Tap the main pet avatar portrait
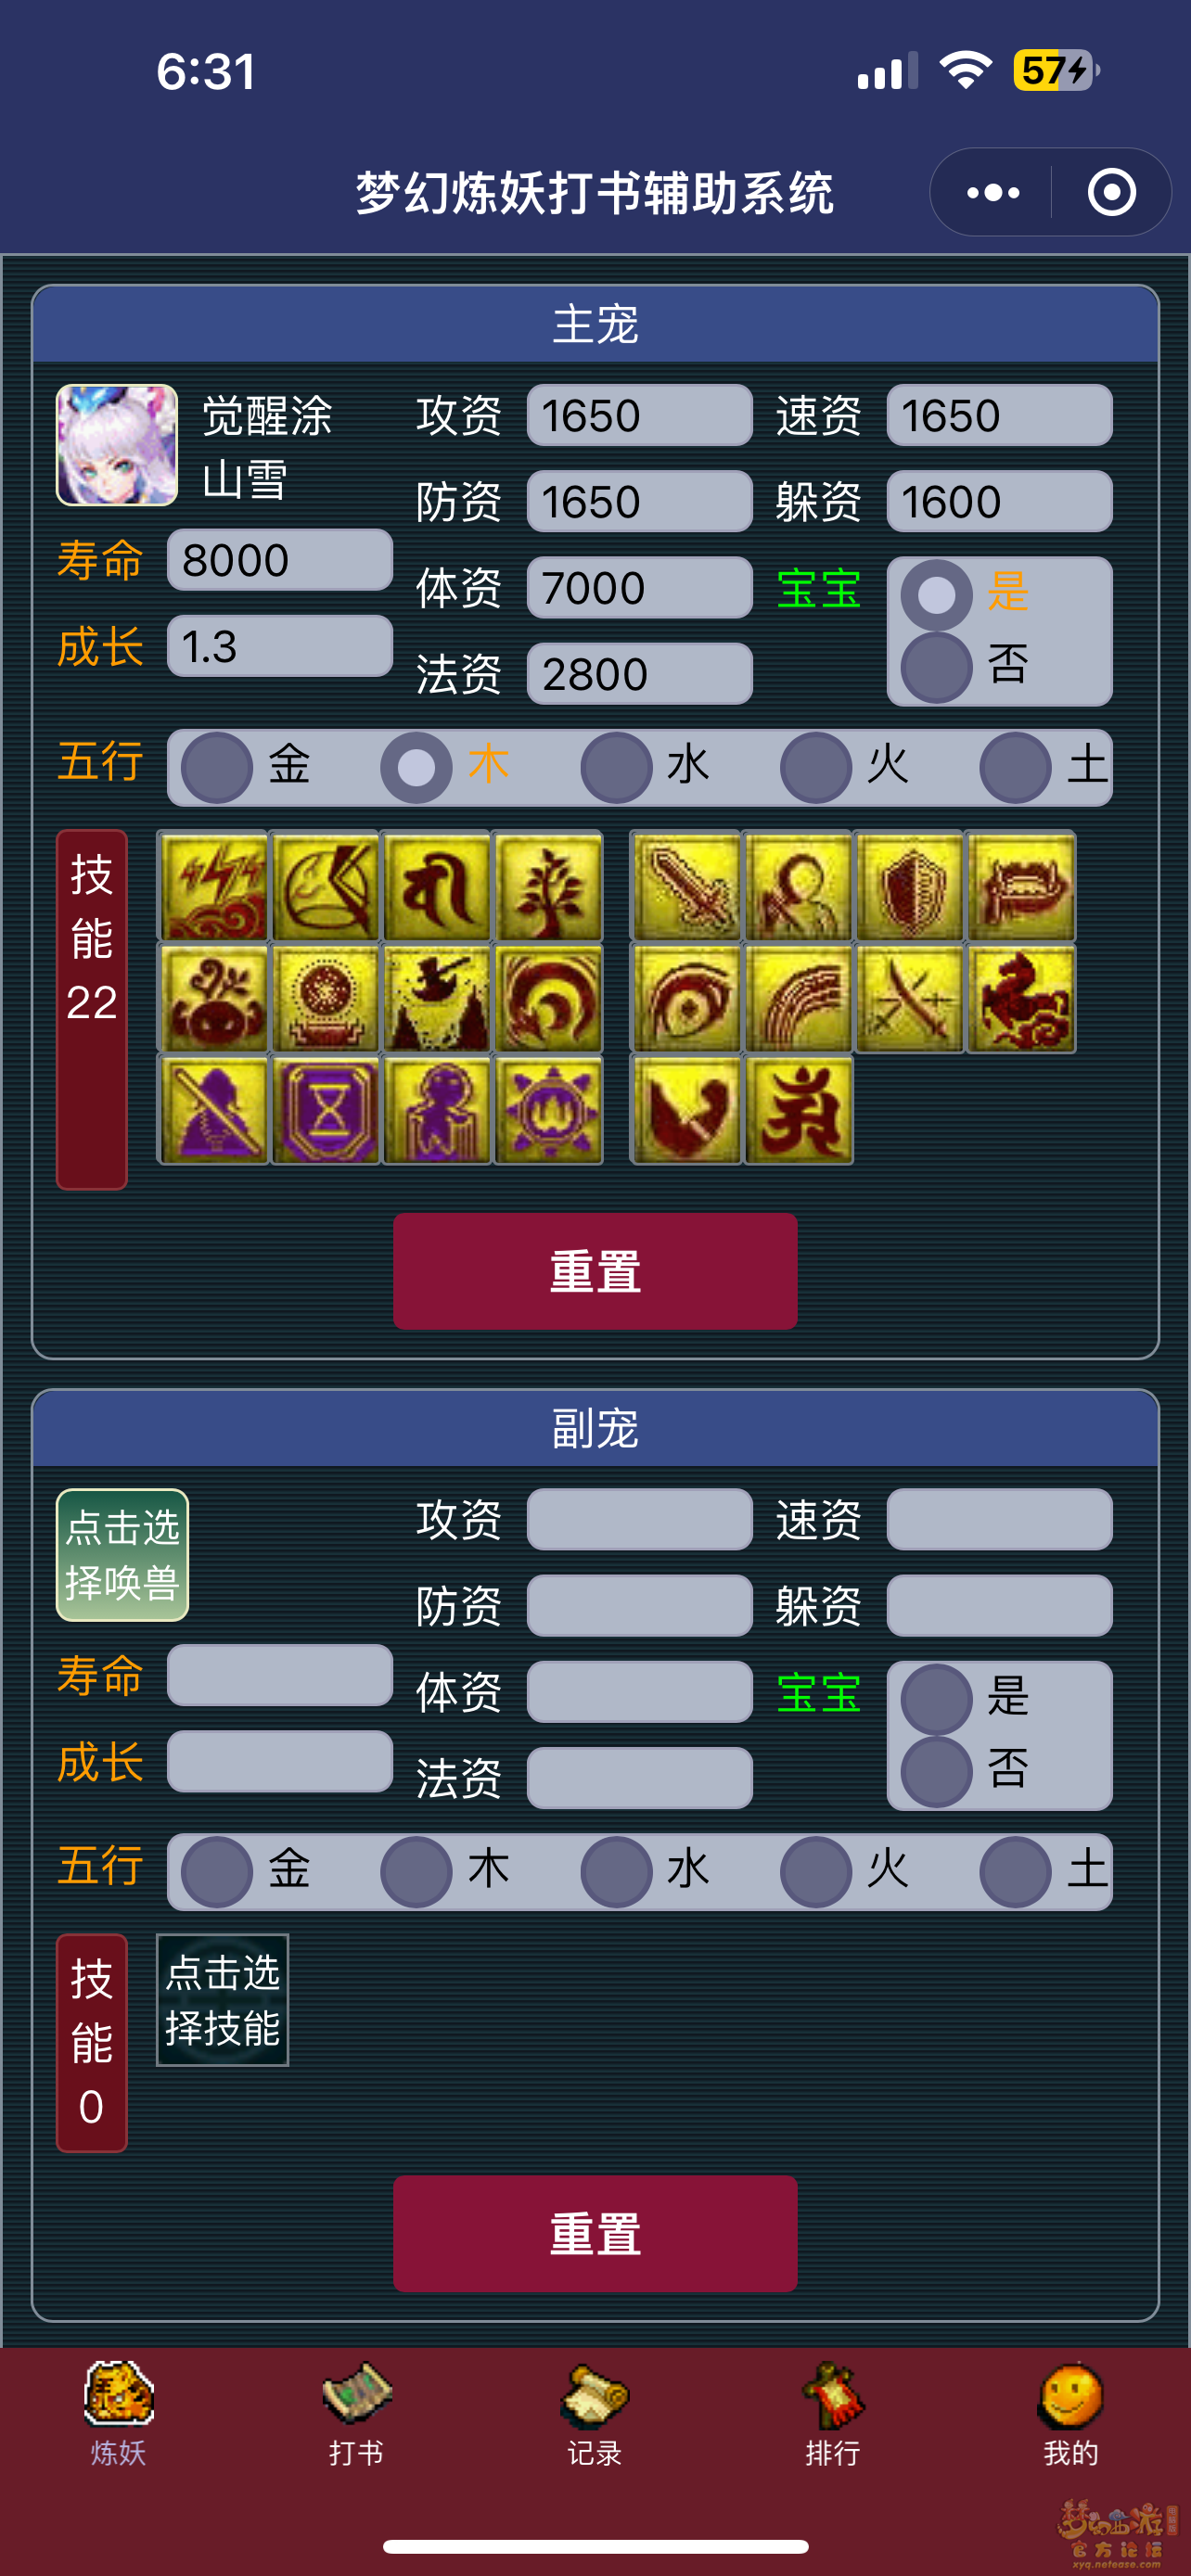1191x2576 pixels. [x=117, y=445]
